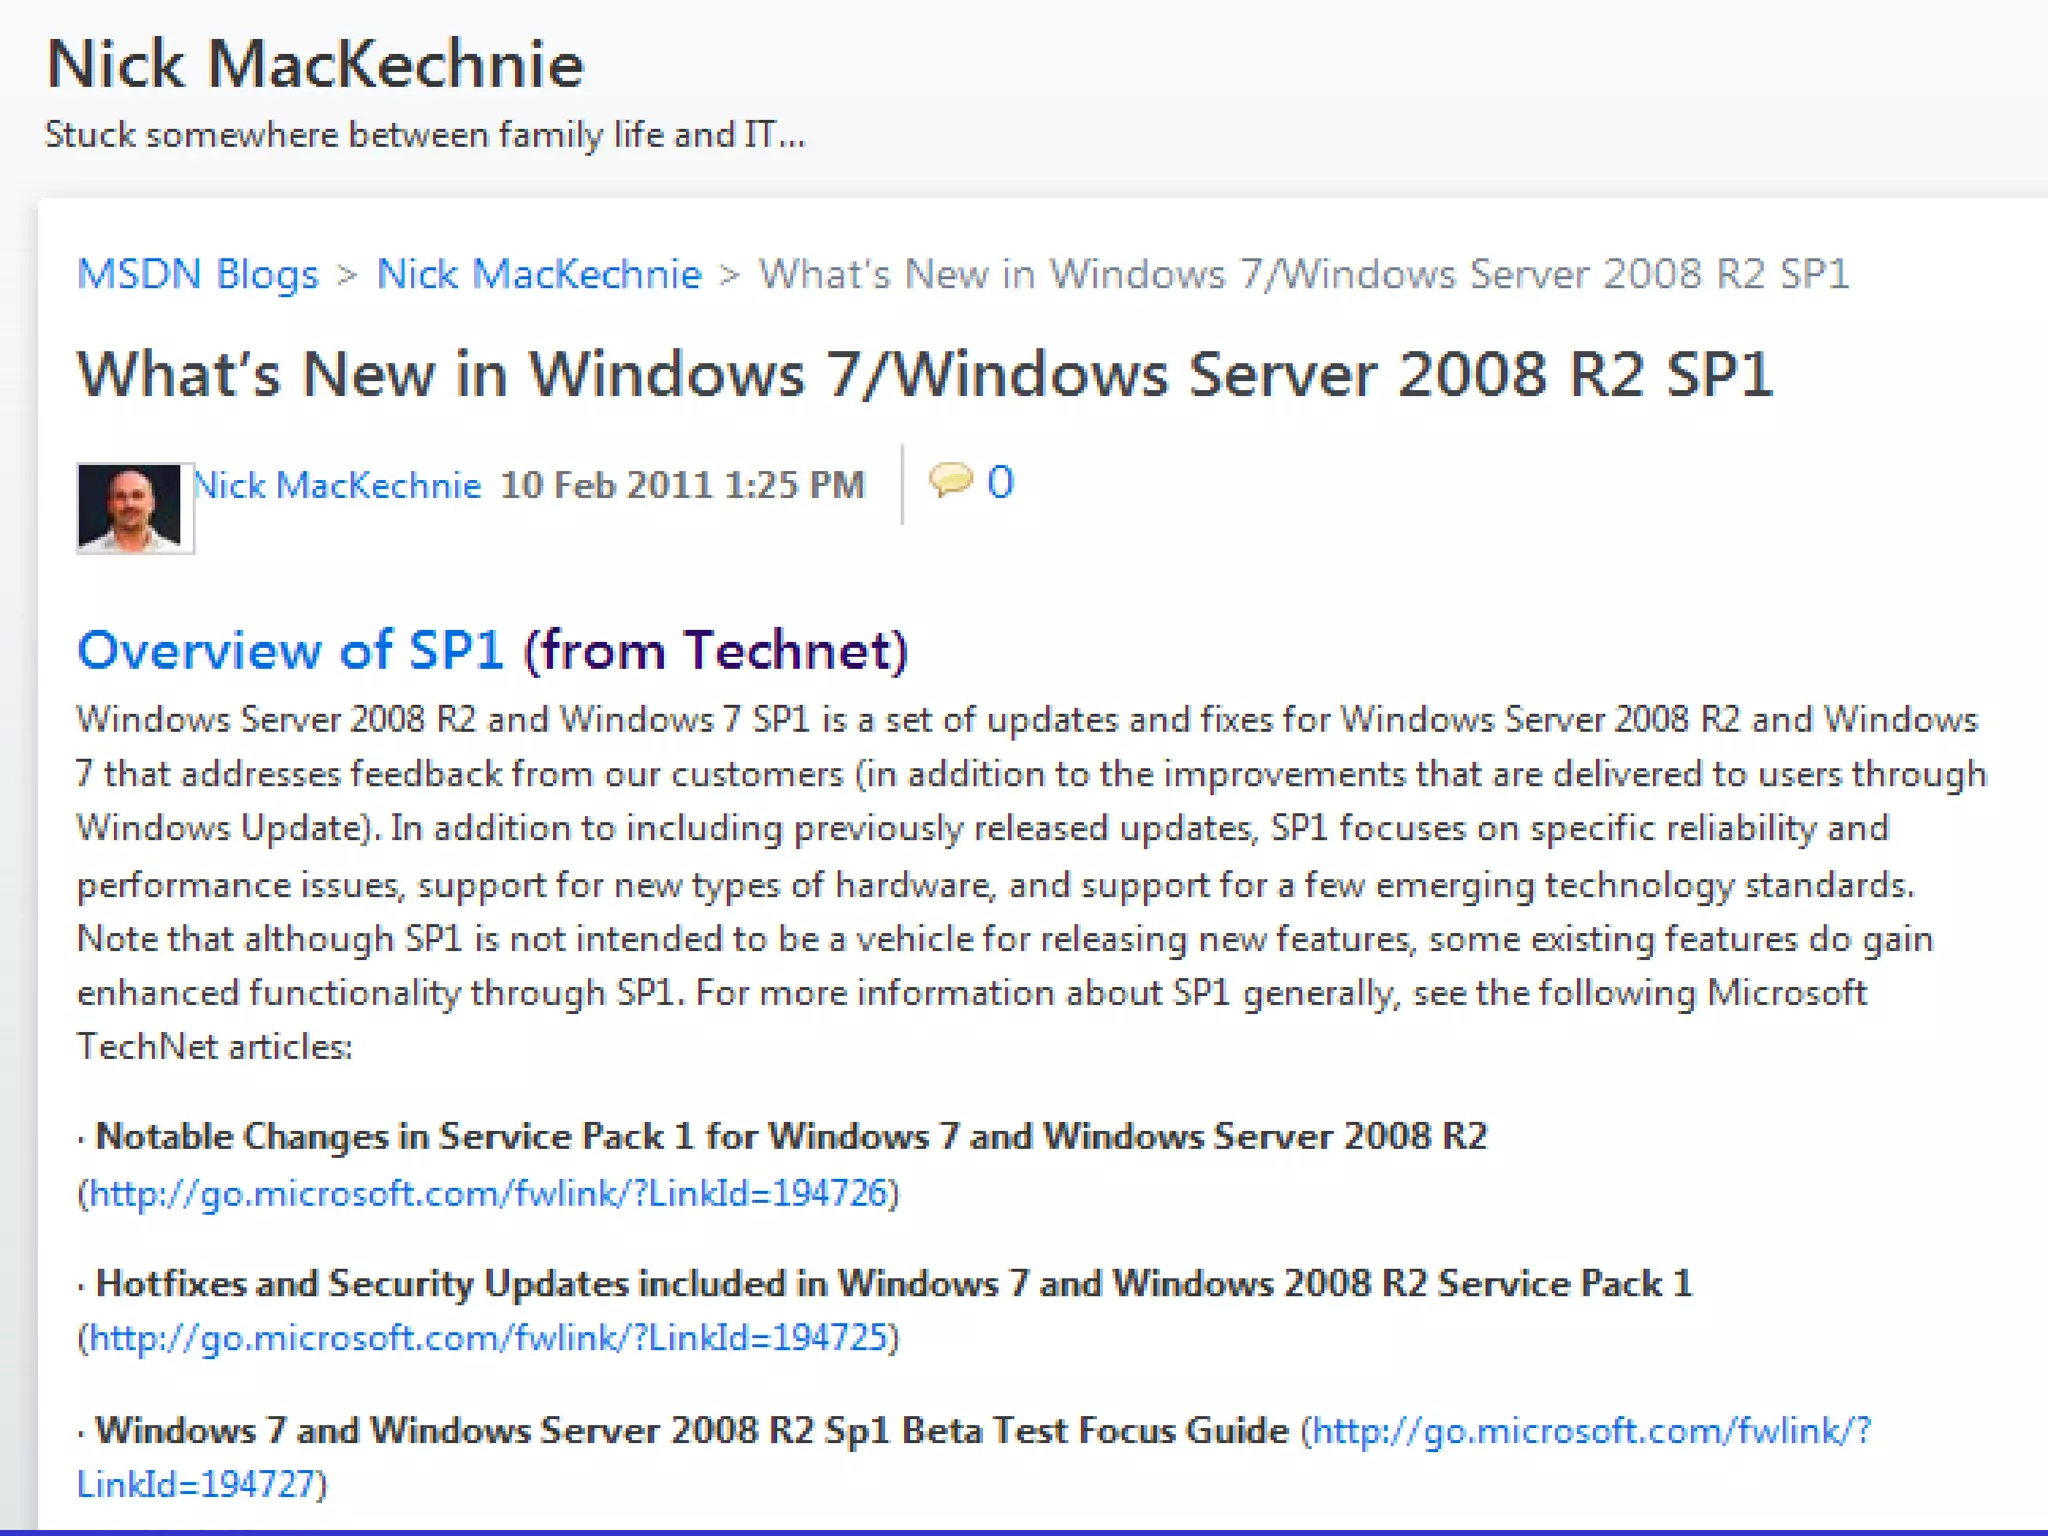Open the LinkId=194725 Microsoft link

point(489,1338)
